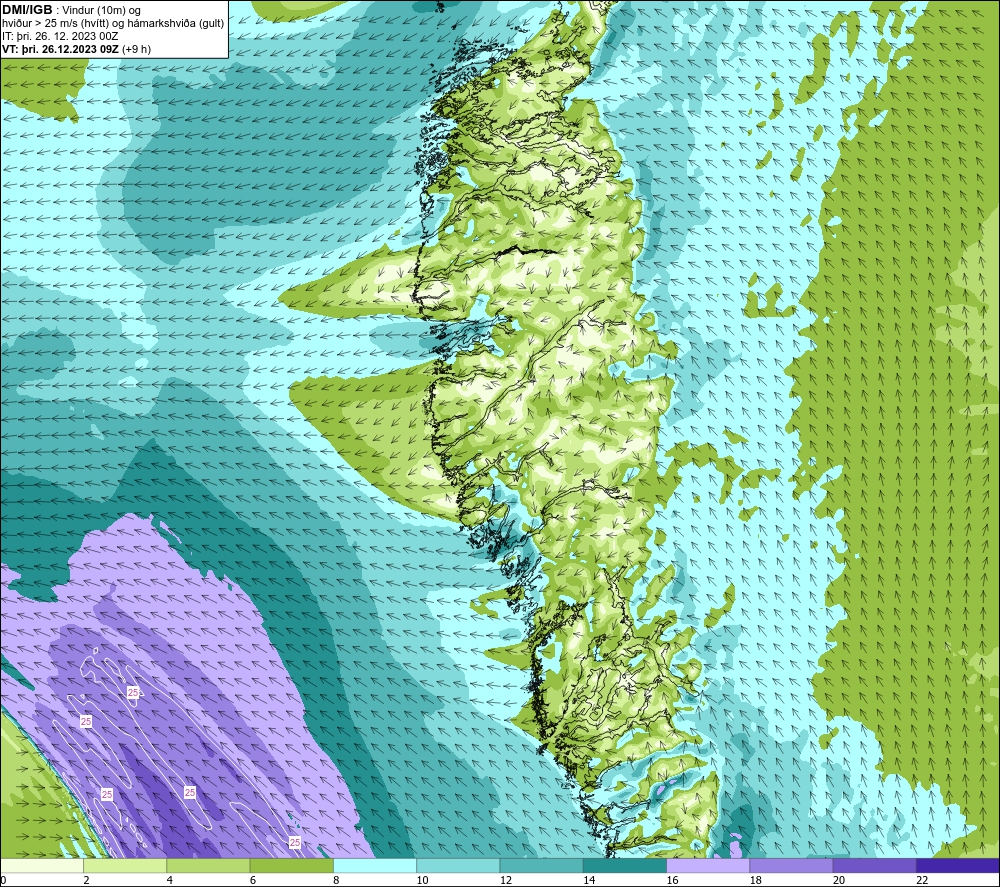
Task: Pick the 4–6 m/s green legend swatch
Action: tap(209, 865)
